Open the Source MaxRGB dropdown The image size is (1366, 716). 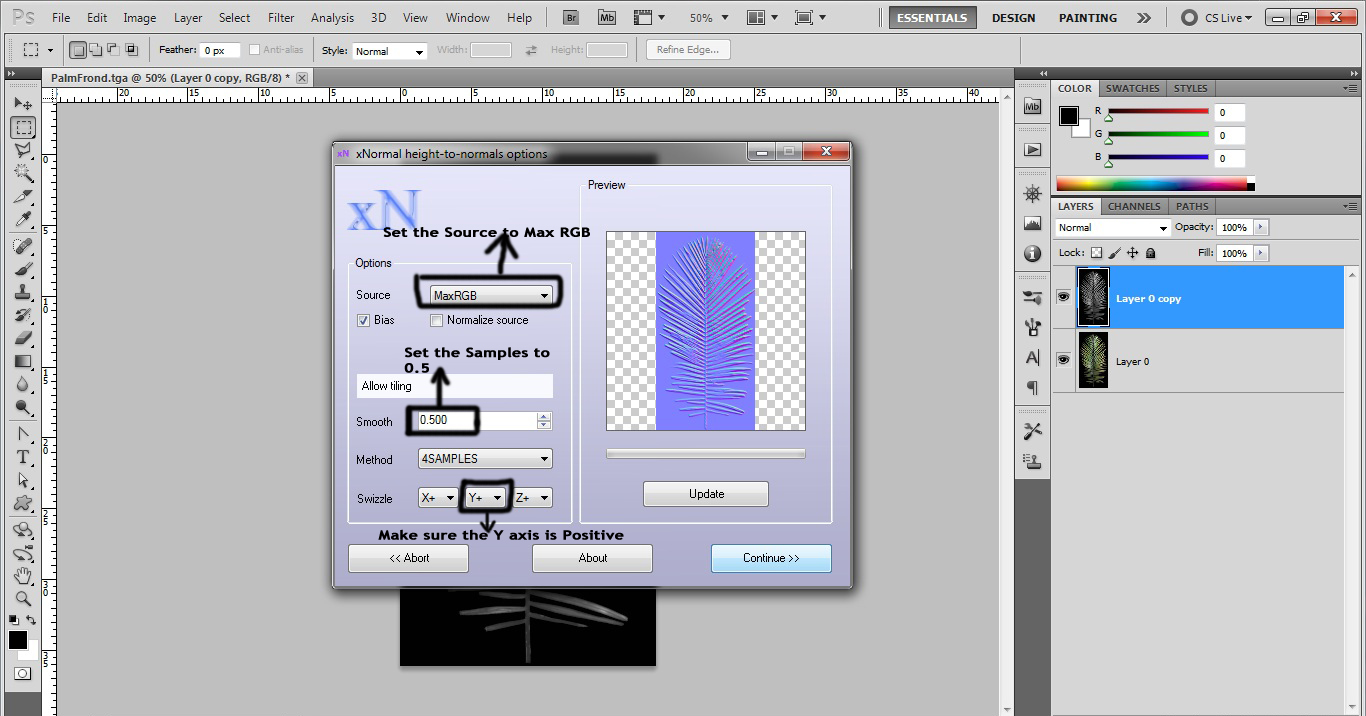tap(490, 295)
